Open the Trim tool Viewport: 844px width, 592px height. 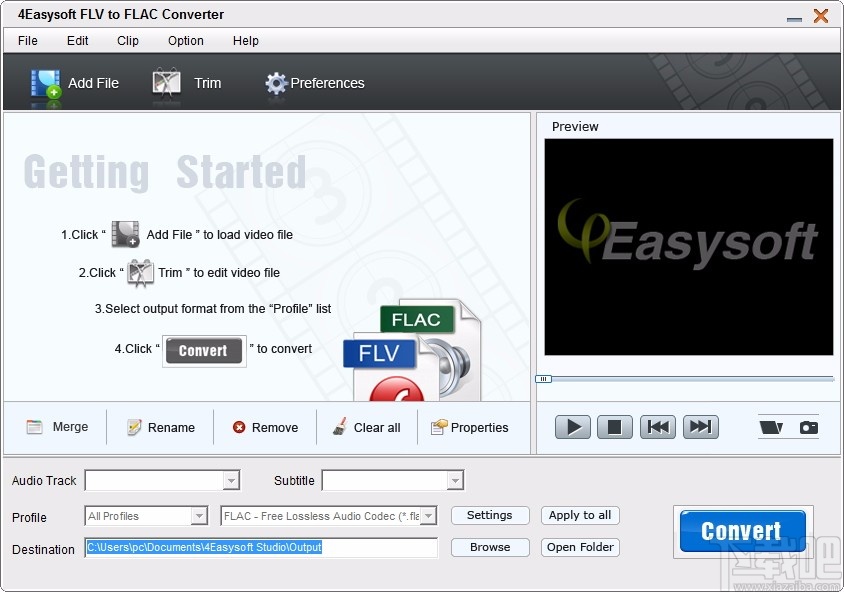pyautogui.click(x=166, y=84)
